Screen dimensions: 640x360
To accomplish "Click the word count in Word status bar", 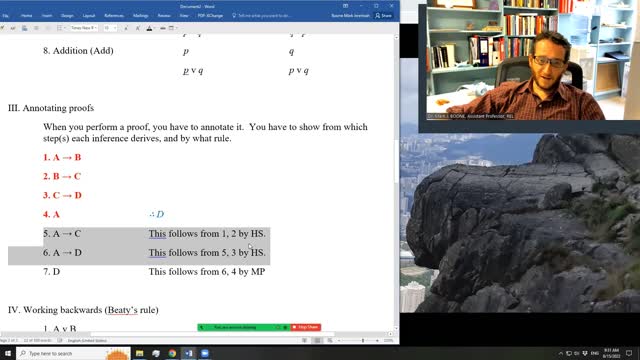I will [x=38, y=340].
